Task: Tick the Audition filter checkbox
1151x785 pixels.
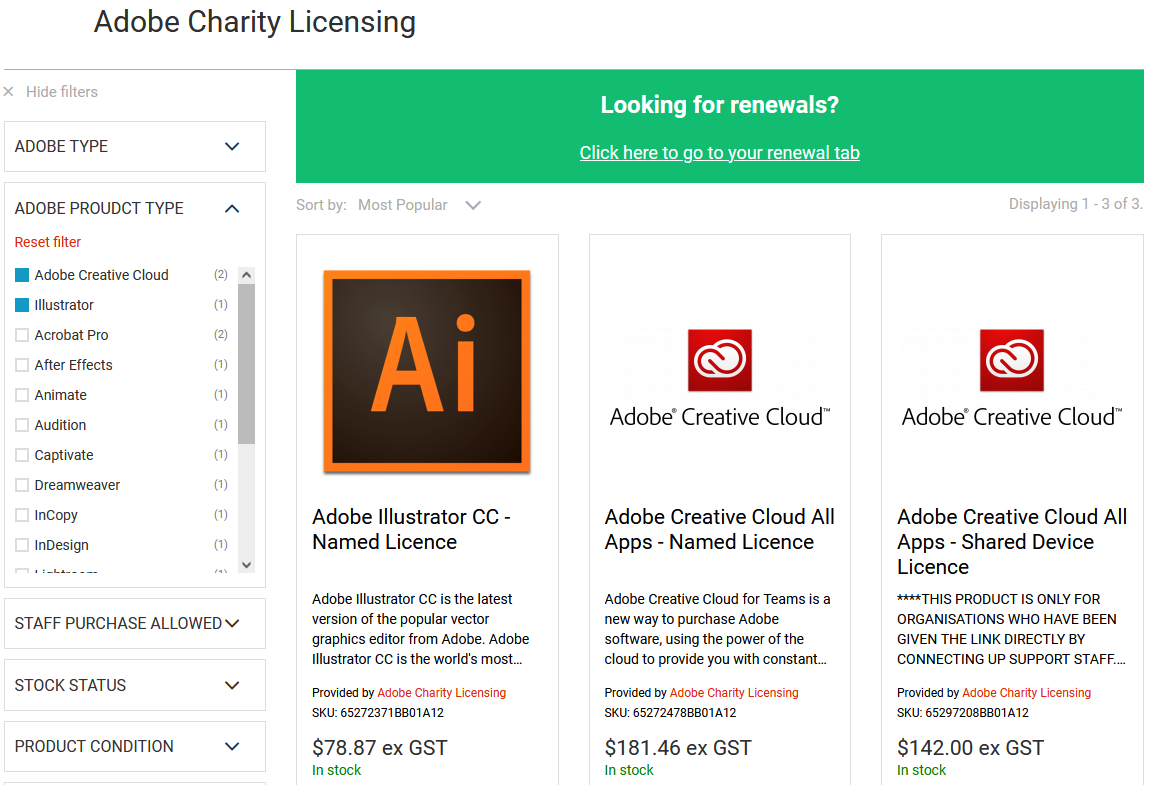Action: click(x=22, y=425)
